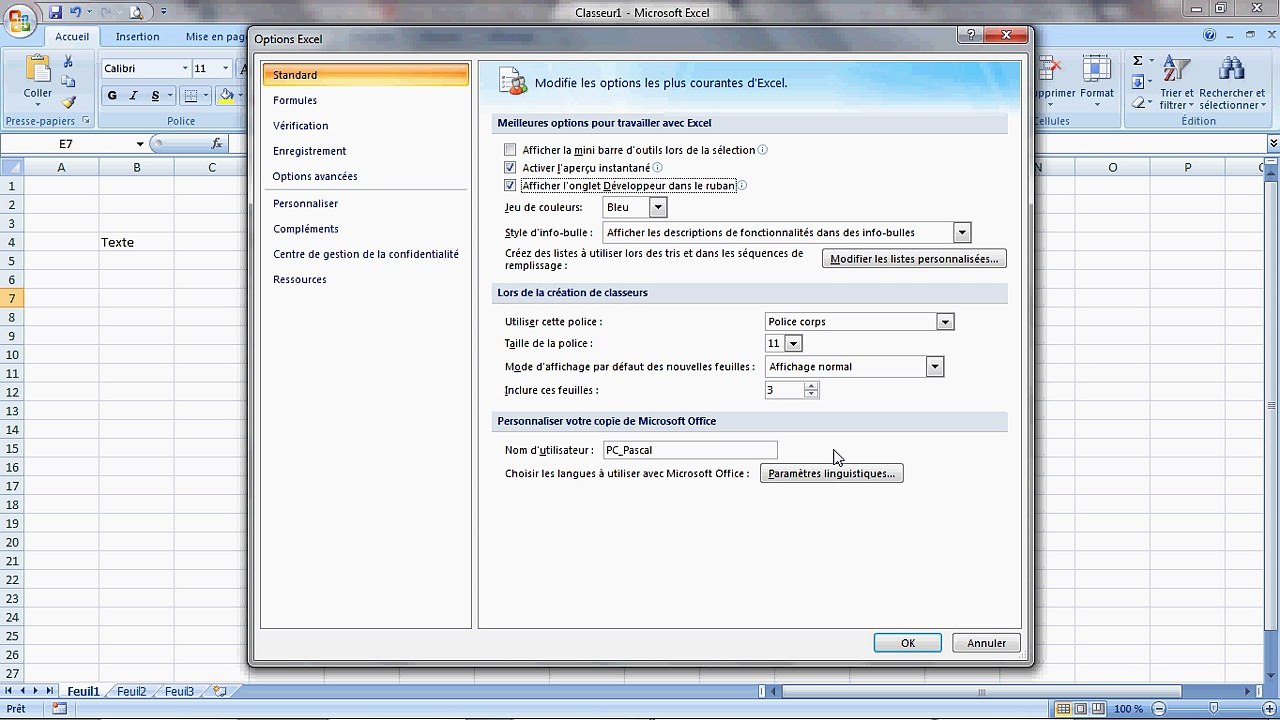Open Trier et filtrer menu
1280x720 pixels.
pyautogui.click(x=1177, y=82)
